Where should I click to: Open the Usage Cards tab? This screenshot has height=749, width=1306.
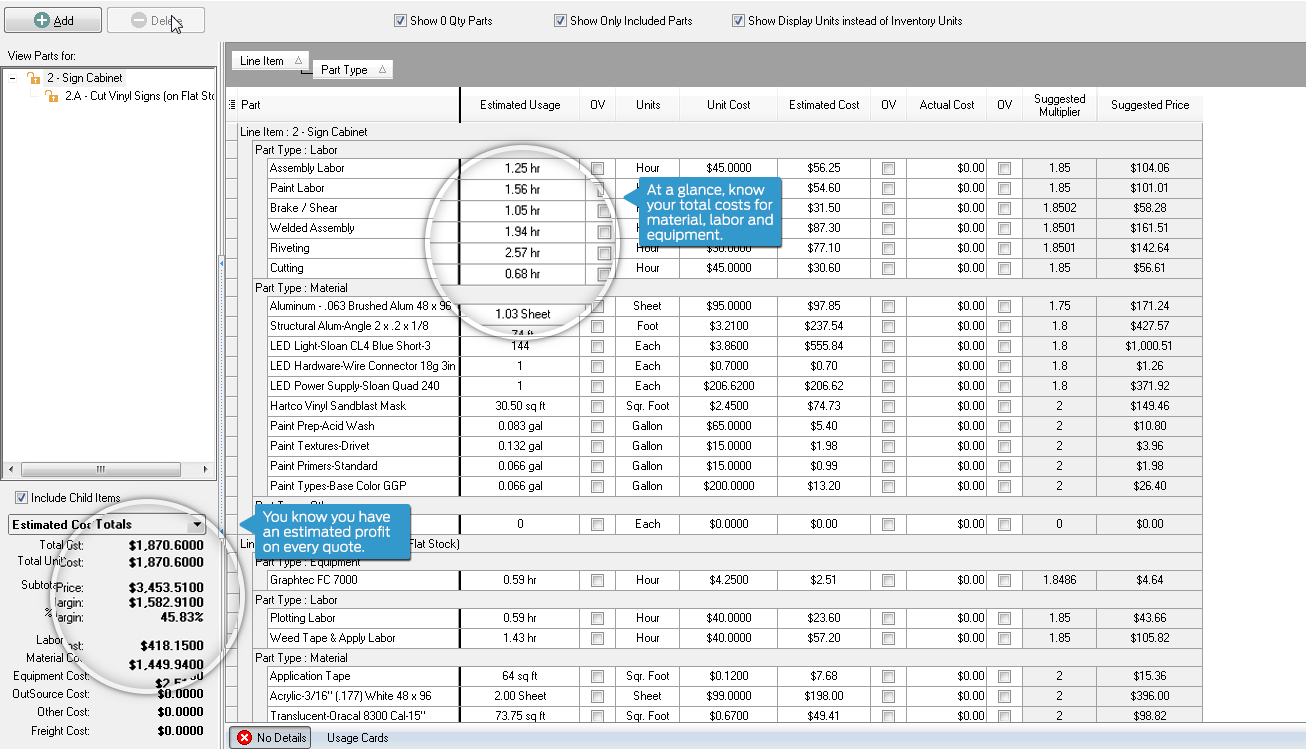[x=357, y=738]
